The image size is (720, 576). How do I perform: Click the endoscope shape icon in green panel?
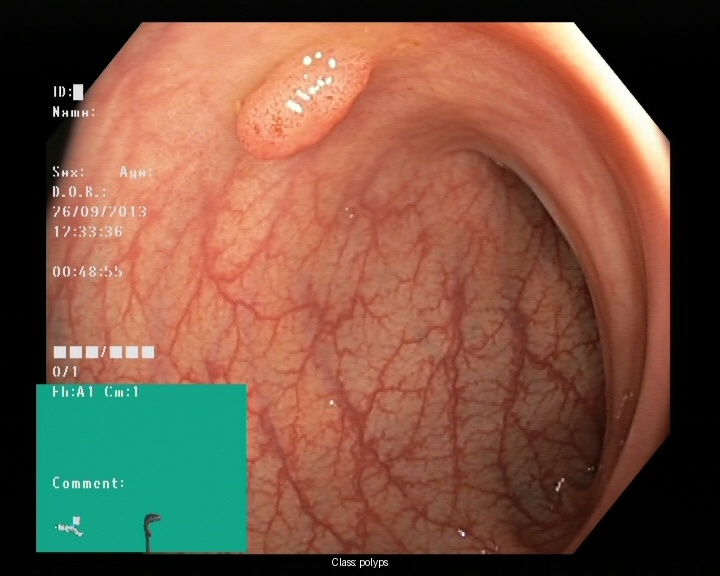152,532
